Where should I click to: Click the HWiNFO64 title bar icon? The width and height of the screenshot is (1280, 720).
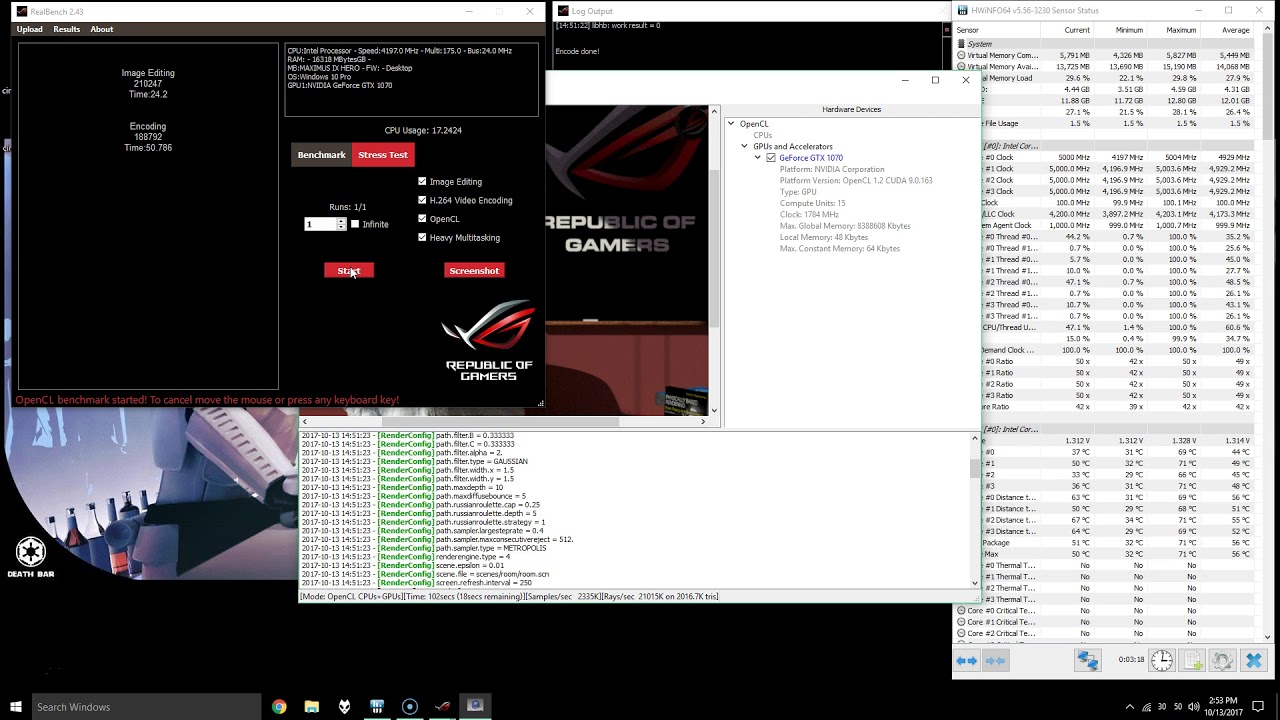coord(962,10)
